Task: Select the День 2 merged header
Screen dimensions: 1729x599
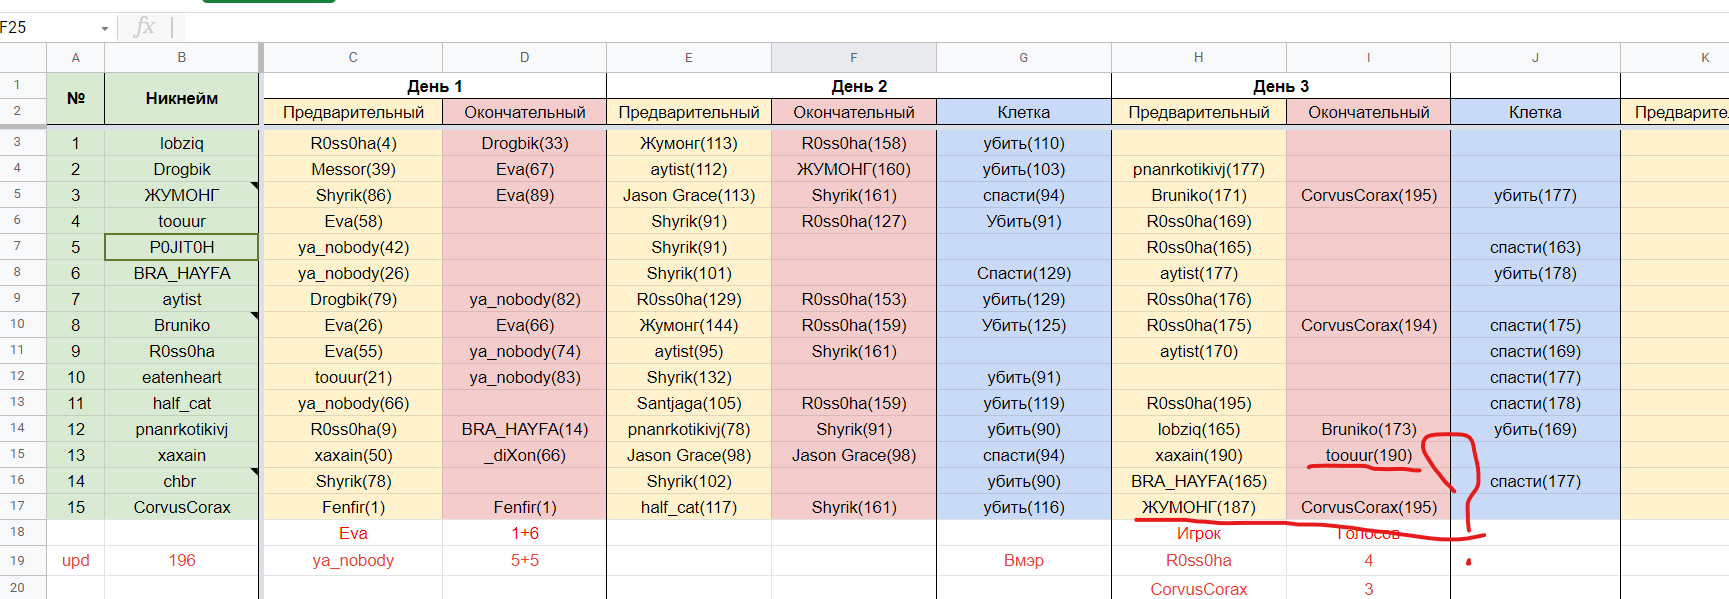Action: pyautogui.click(x=858, y=86)
